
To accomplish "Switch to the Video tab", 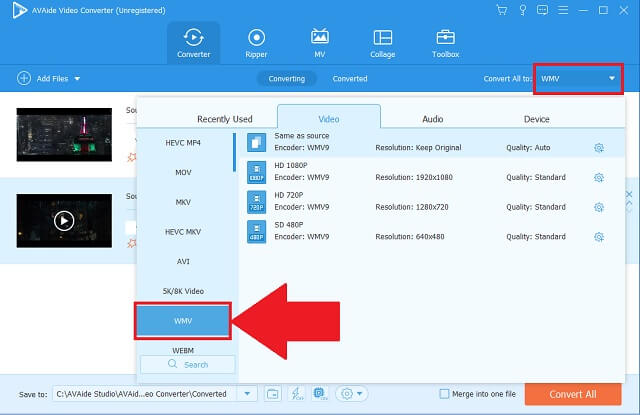I will click(329, 118).
